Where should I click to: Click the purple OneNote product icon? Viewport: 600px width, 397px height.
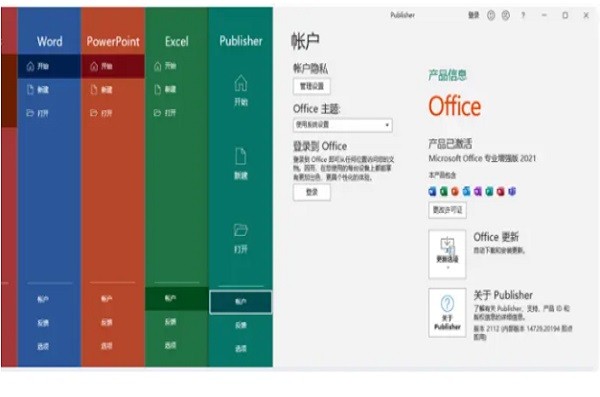pos(478,191)
